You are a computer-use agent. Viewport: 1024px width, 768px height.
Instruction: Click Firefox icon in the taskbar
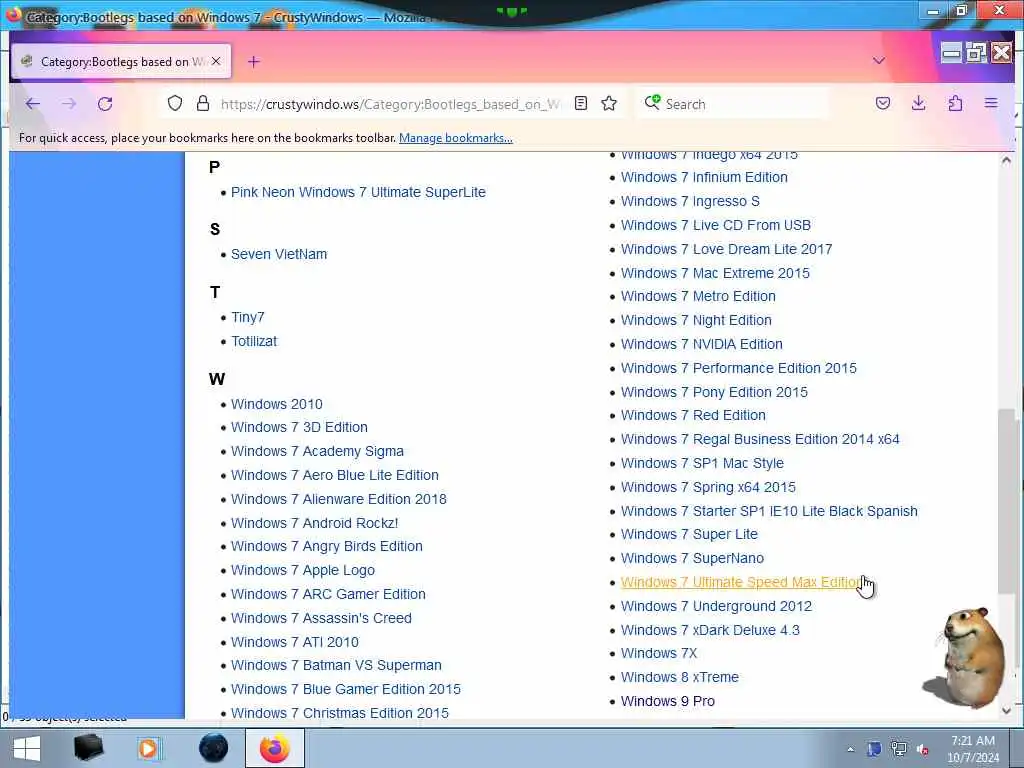[275, 748]
